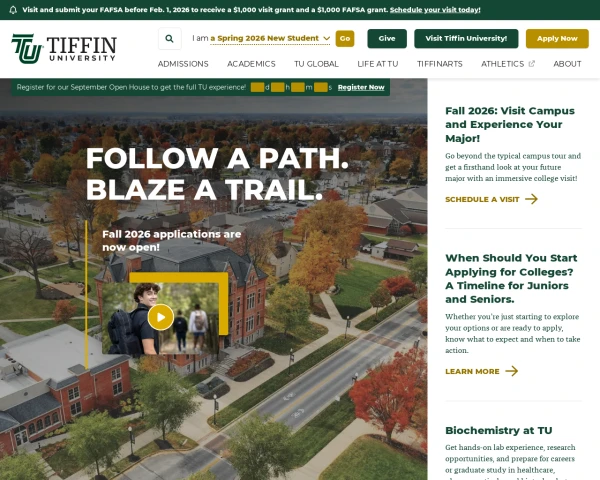Screen dimensions: 600x480
Task: Open the Life at TU menu
Action: pos(378,64)
